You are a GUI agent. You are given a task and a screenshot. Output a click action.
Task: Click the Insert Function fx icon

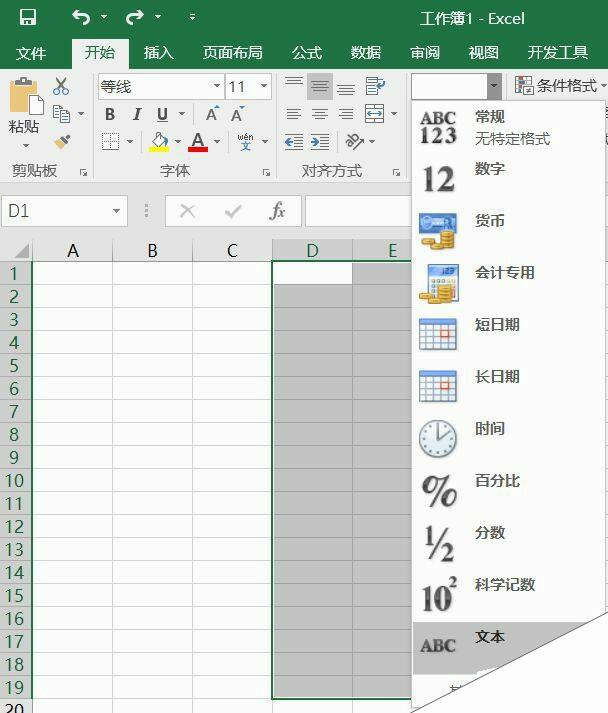[x=278, y=211]
